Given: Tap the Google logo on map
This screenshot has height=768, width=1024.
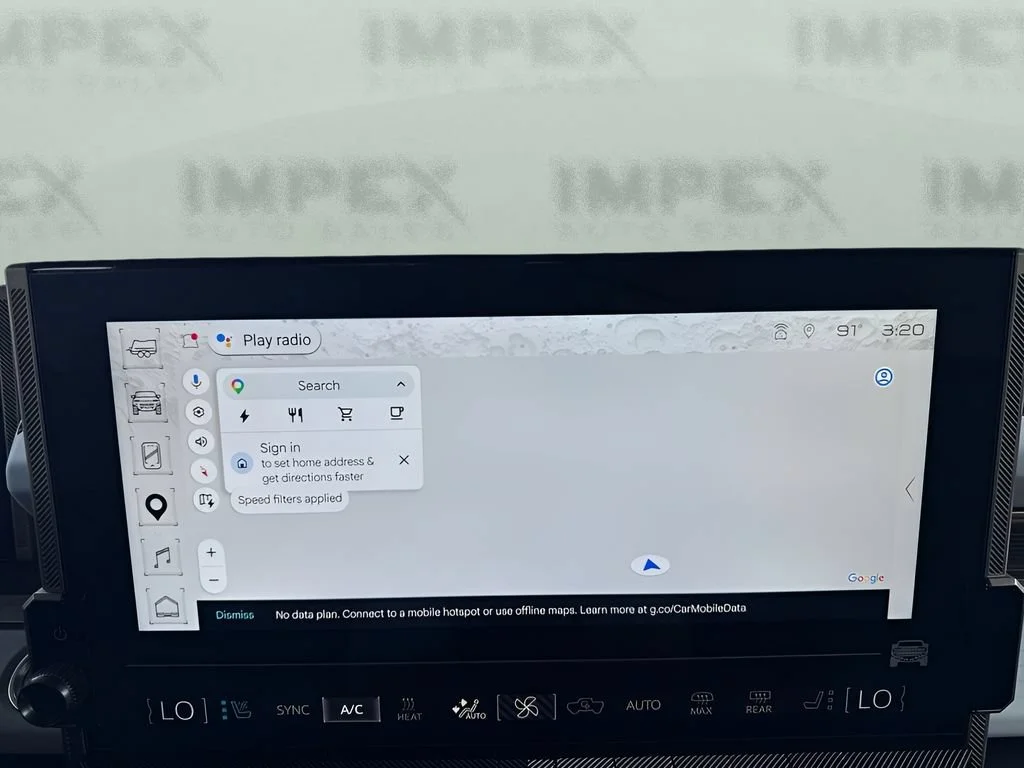Looking at the screenshot, I should click(x=866, y=578).
